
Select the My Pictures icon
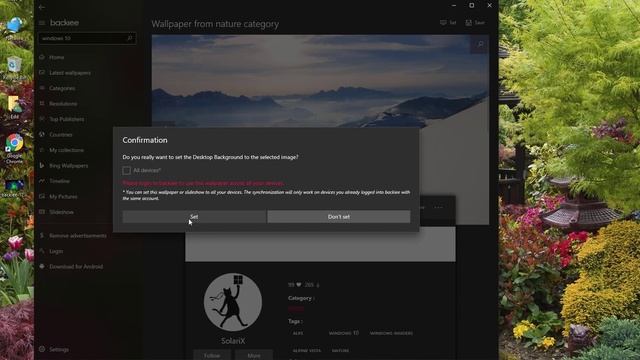click(42, 196)
